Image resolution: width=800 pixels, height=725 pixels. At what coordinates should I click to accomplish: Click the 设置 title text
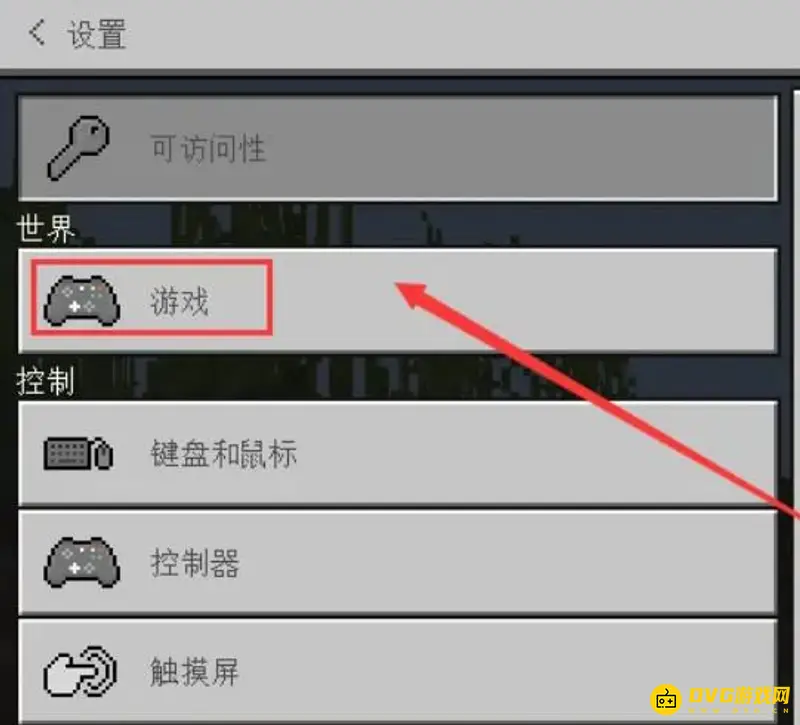point(97,34)
